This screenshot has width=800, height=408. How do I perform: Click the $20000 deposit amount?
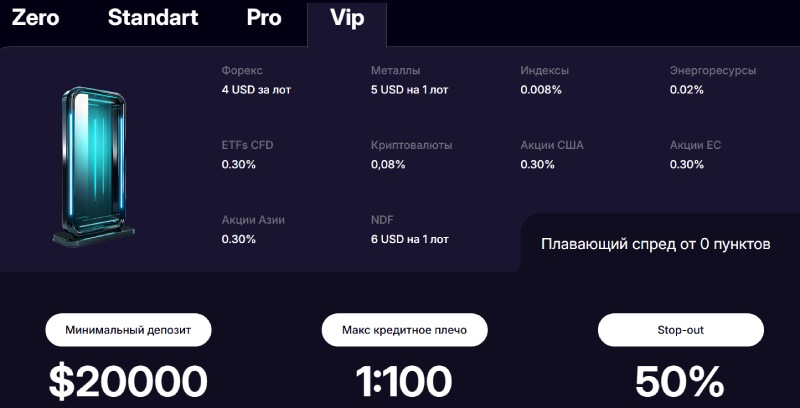pyautogui.click(x=128, y=382)
